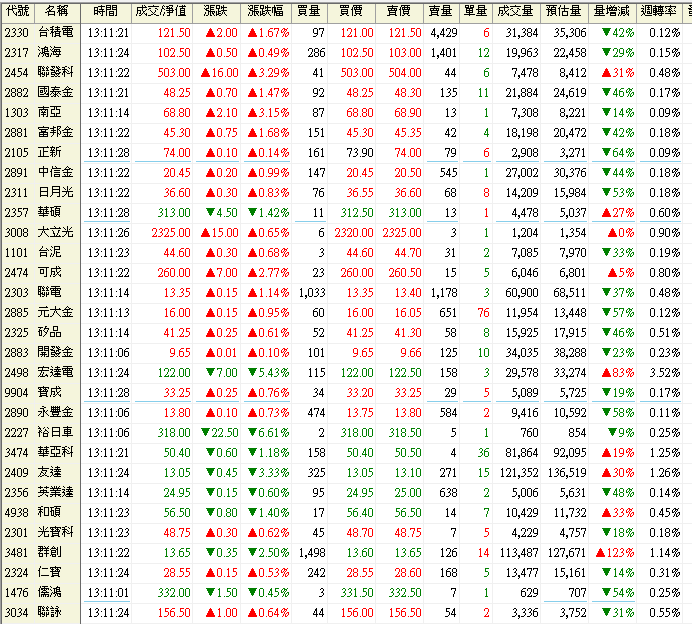This screenshot has width=692, height=624.
Task: Sort by the 名稱 column header
Action: coord(57,11)
